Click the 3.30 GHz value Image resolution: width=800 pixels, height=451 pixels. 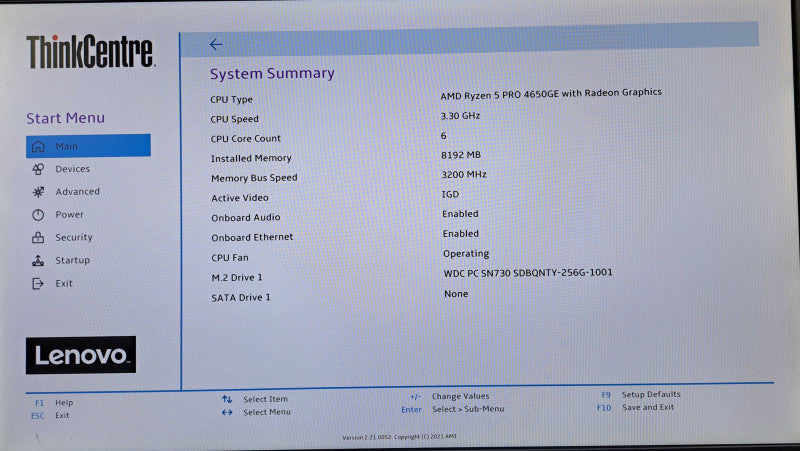(460, 116)
